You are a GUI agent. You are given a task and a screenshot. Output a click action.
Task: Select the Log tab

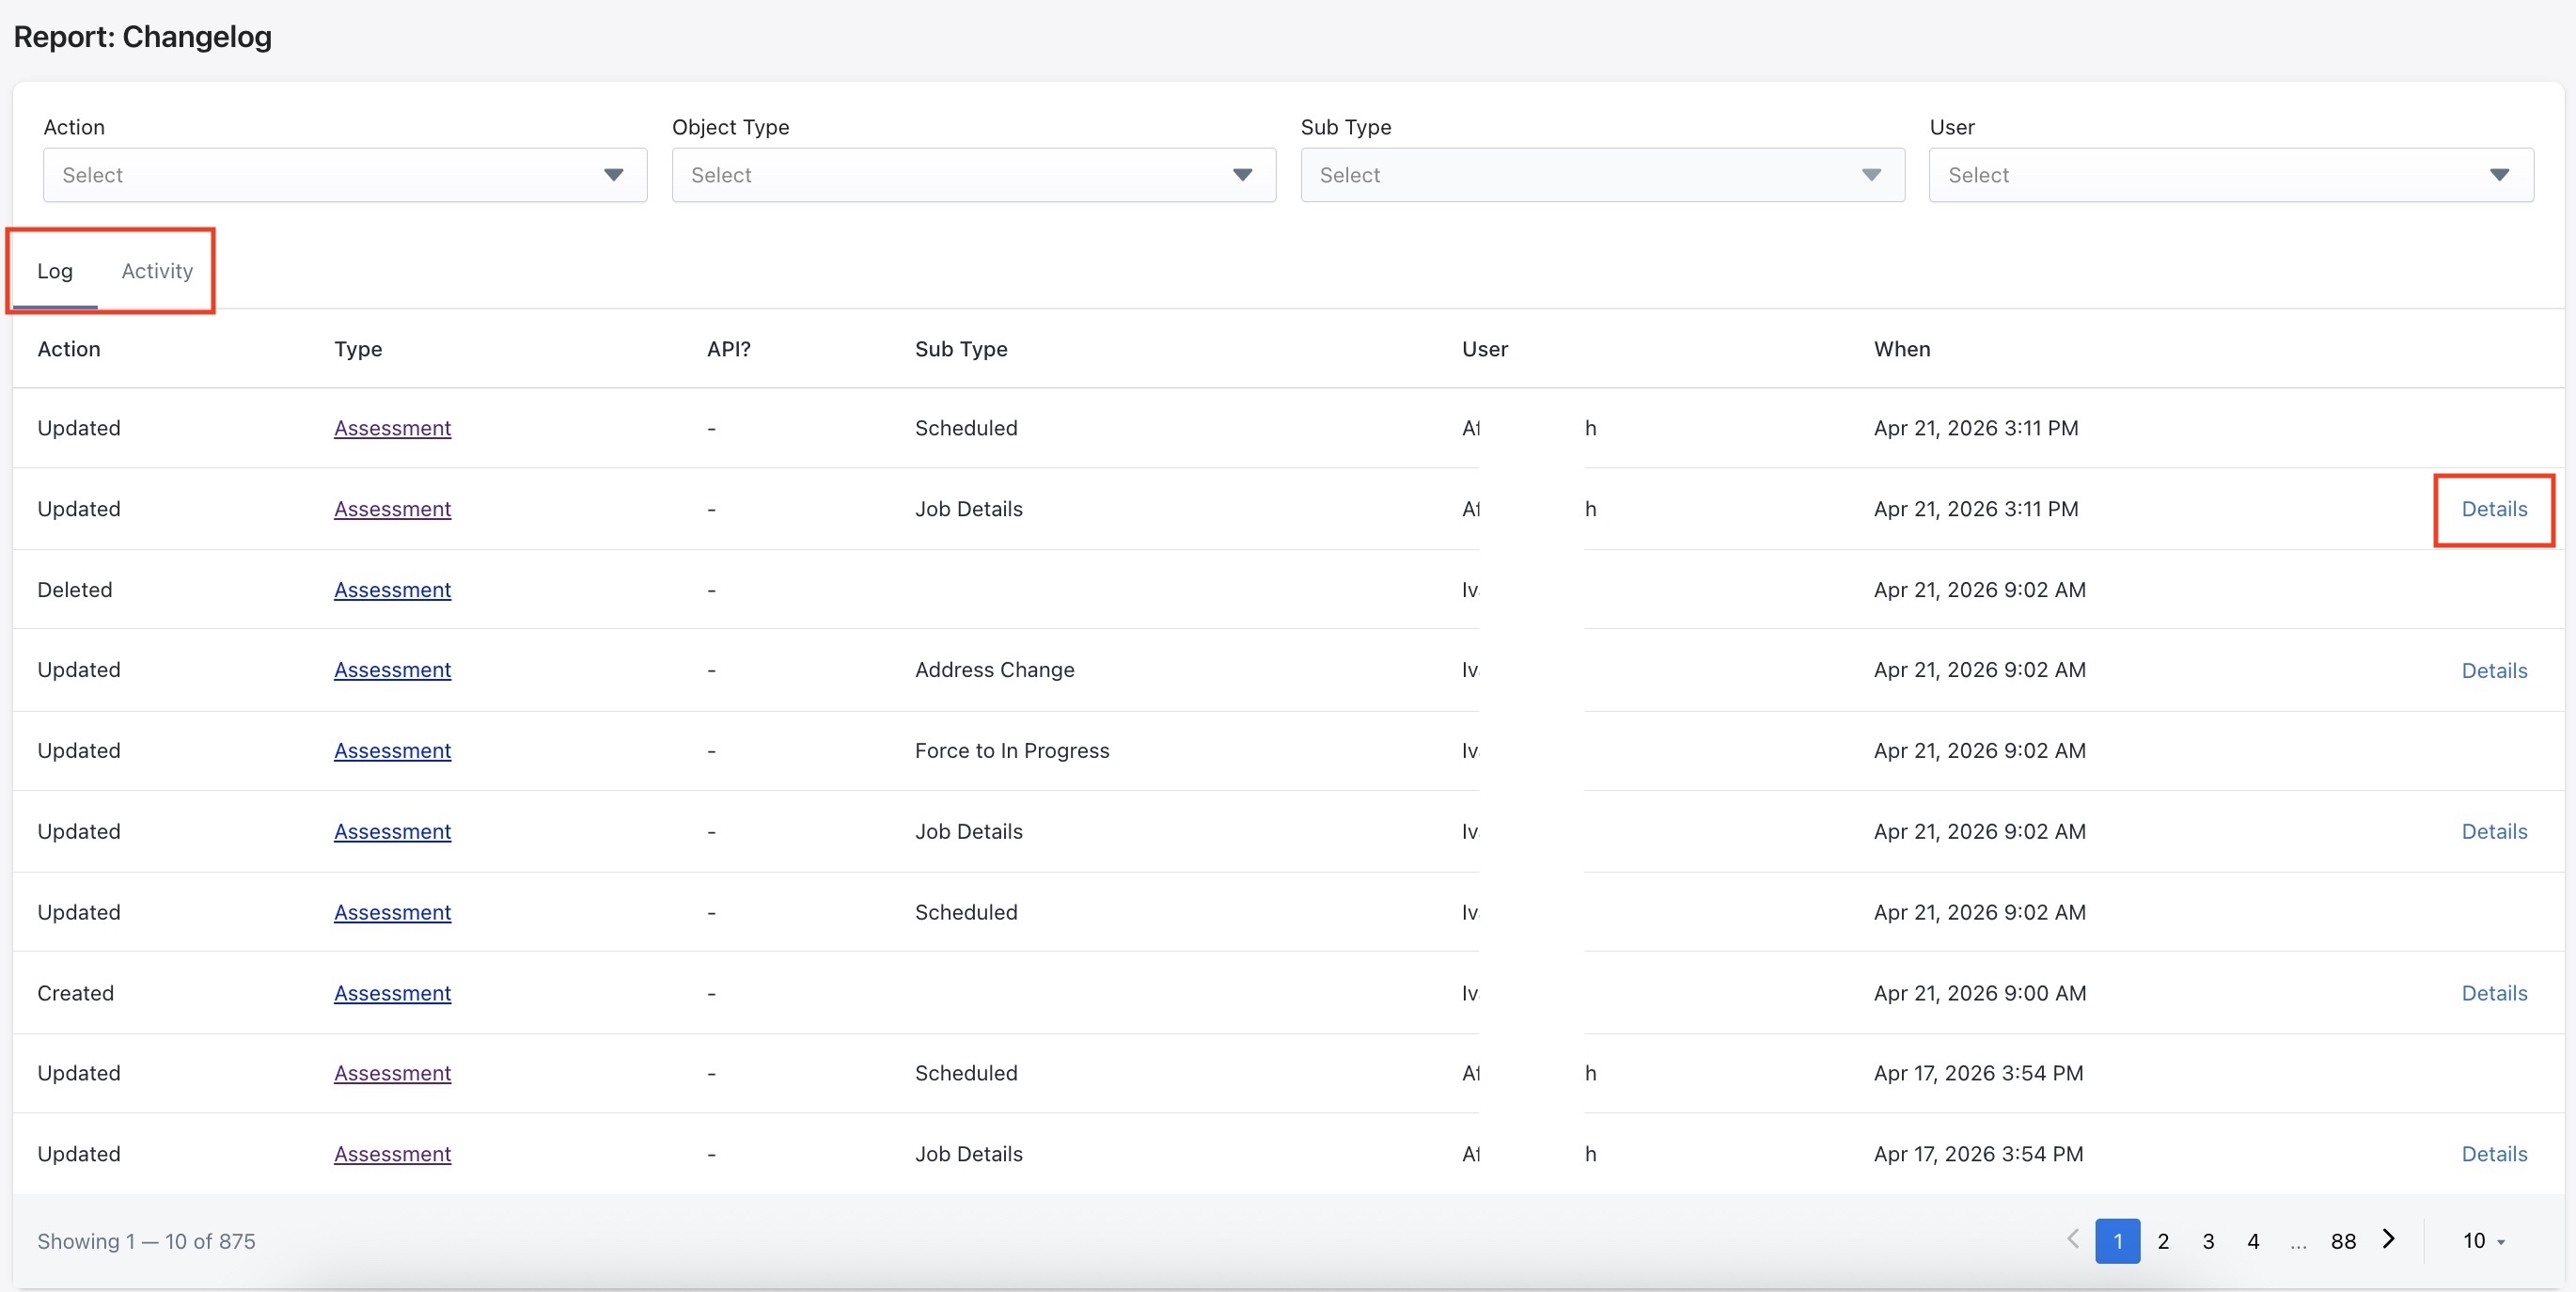click(55, 271)
